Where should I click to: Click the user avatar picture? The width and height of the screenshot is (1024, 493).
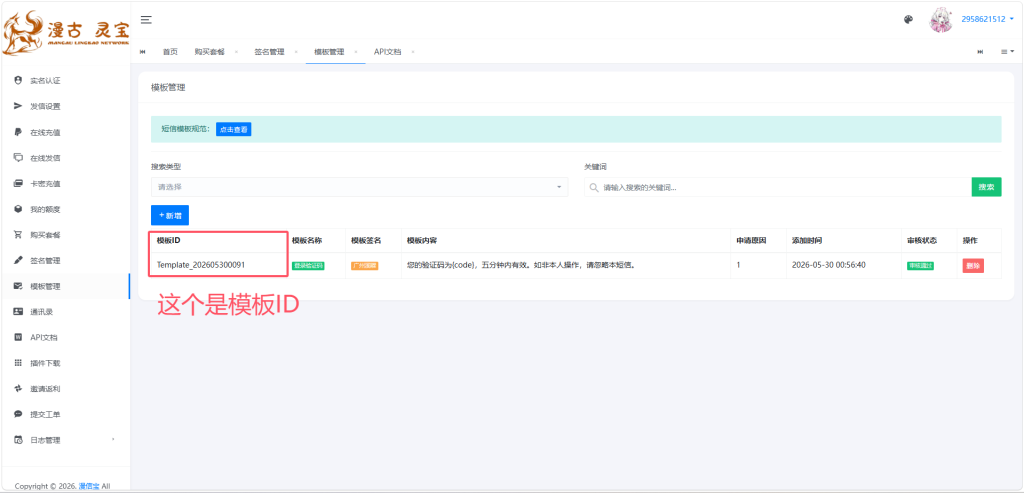coord(942,20)
